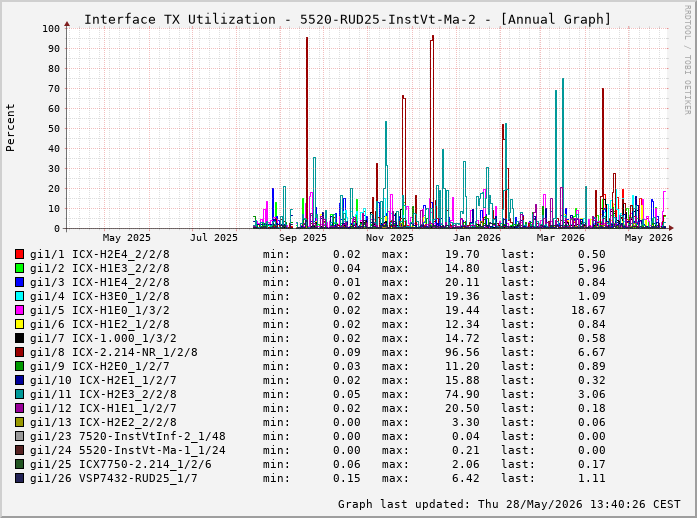Select the legend label gi1/6 ICX-H1E2_1/2/8
697x518 pixels.
coord(100,324)
